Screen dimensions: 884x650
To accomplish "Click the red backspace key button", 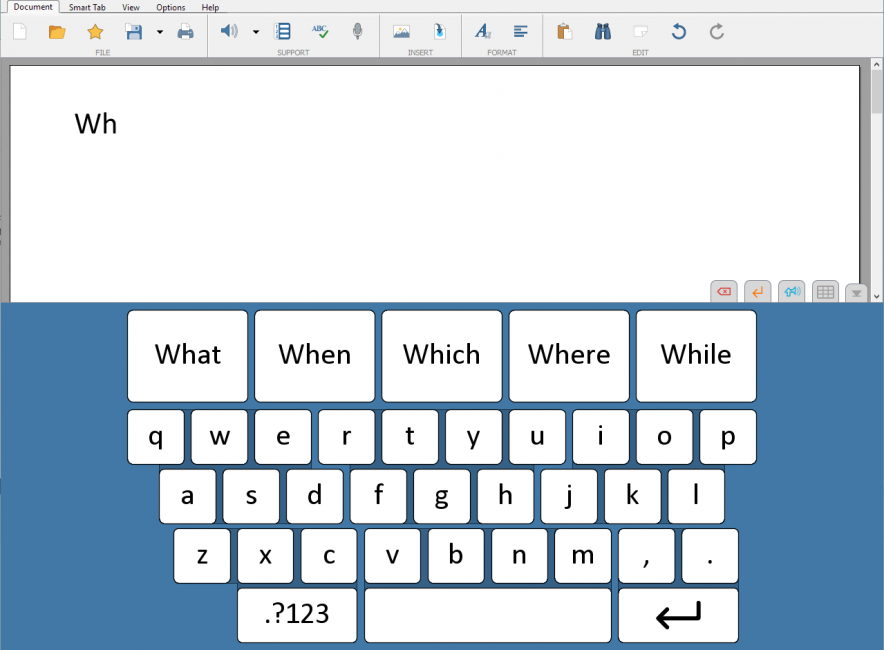I will [x=724, y=292].
